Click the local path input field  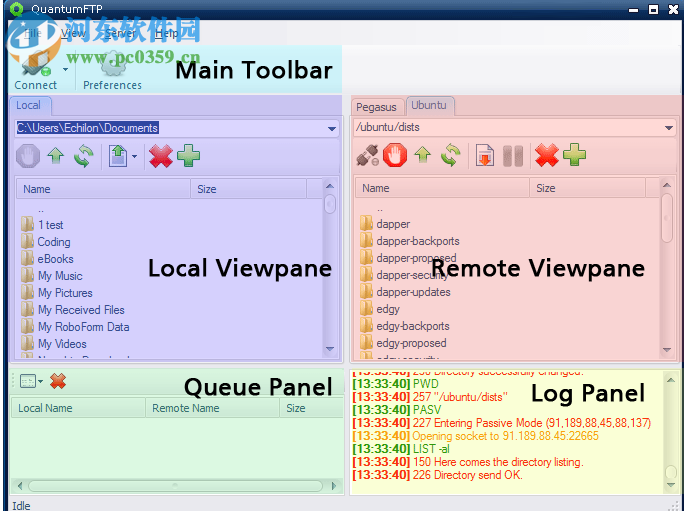tap(177, 128)
